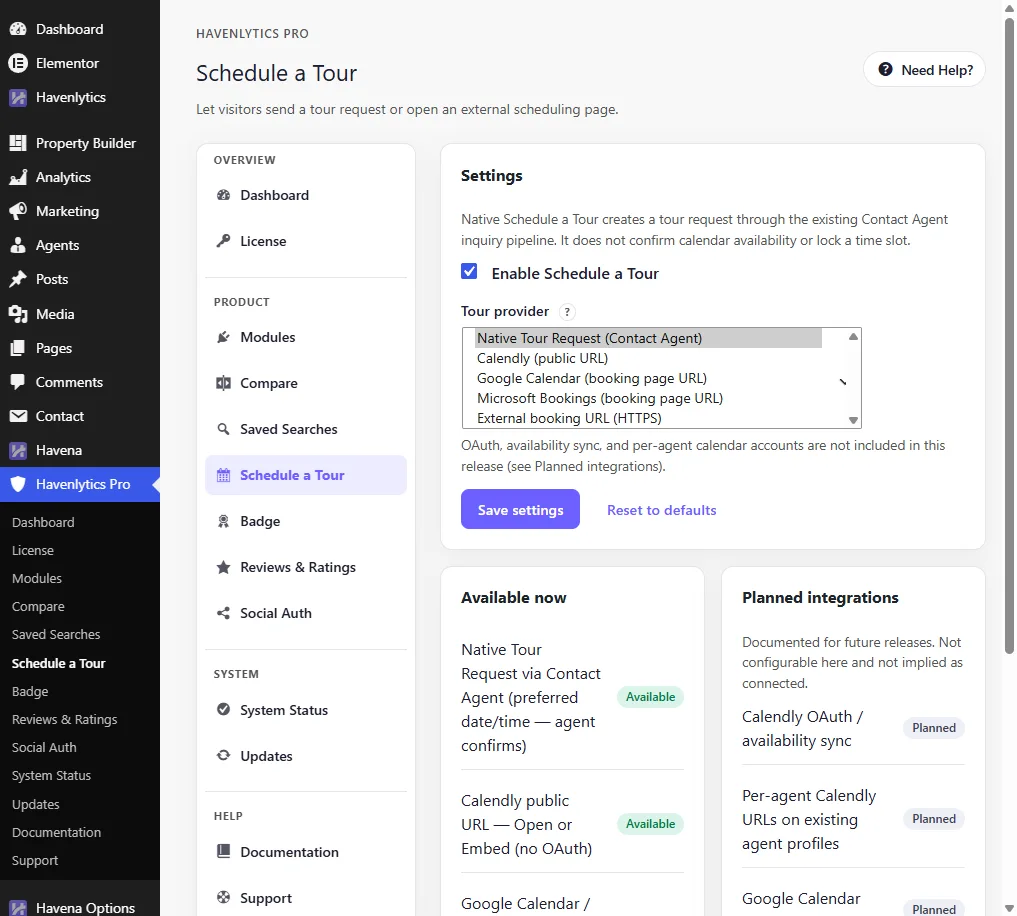
Task: Click the Havenlytics sidebar icon
Action: (18, 97)
